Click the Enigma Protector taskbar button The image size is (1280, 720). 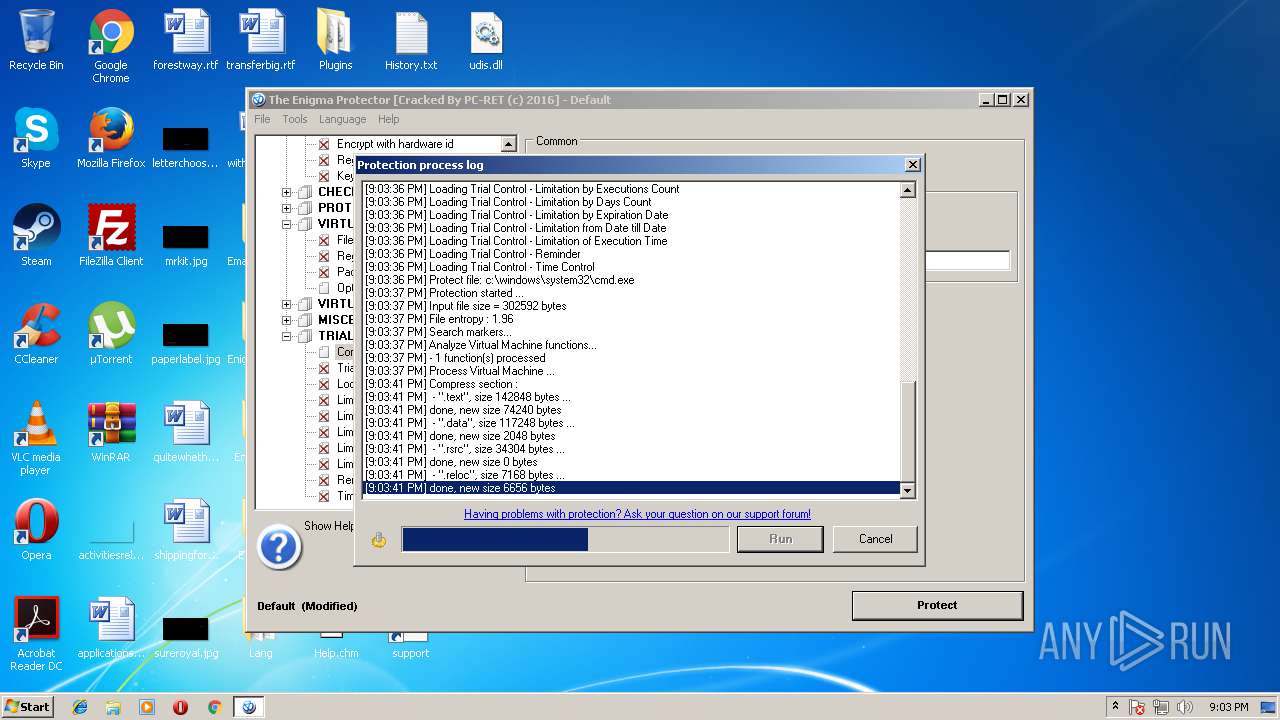[x=249, y=707]
